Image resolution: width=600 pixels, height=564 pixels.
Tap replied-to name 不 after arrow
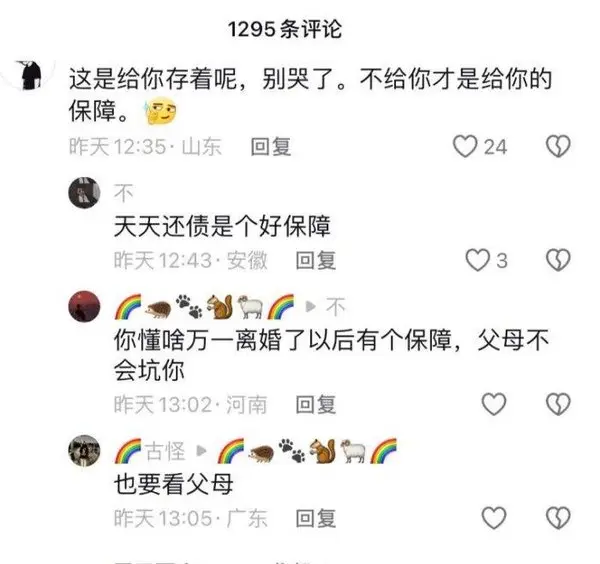[x=336, y=307]
